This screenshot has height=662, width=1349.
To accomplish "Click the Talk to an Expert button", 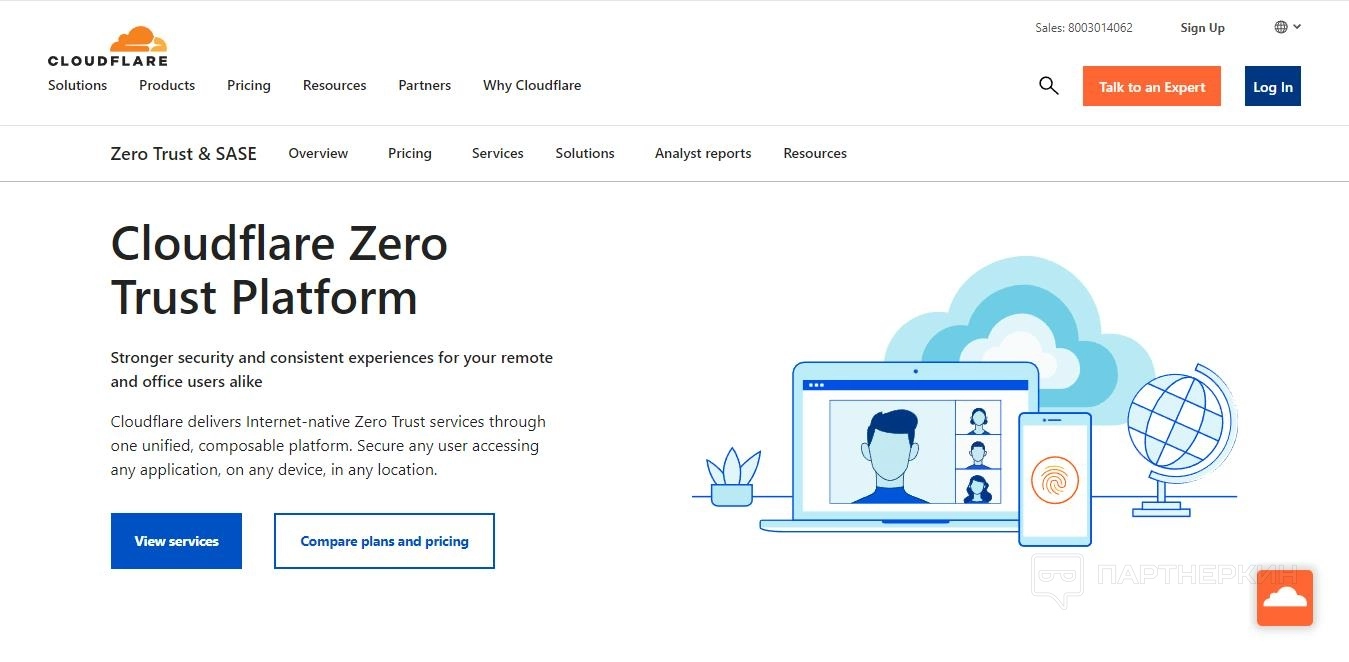I will pos(1152,86).
